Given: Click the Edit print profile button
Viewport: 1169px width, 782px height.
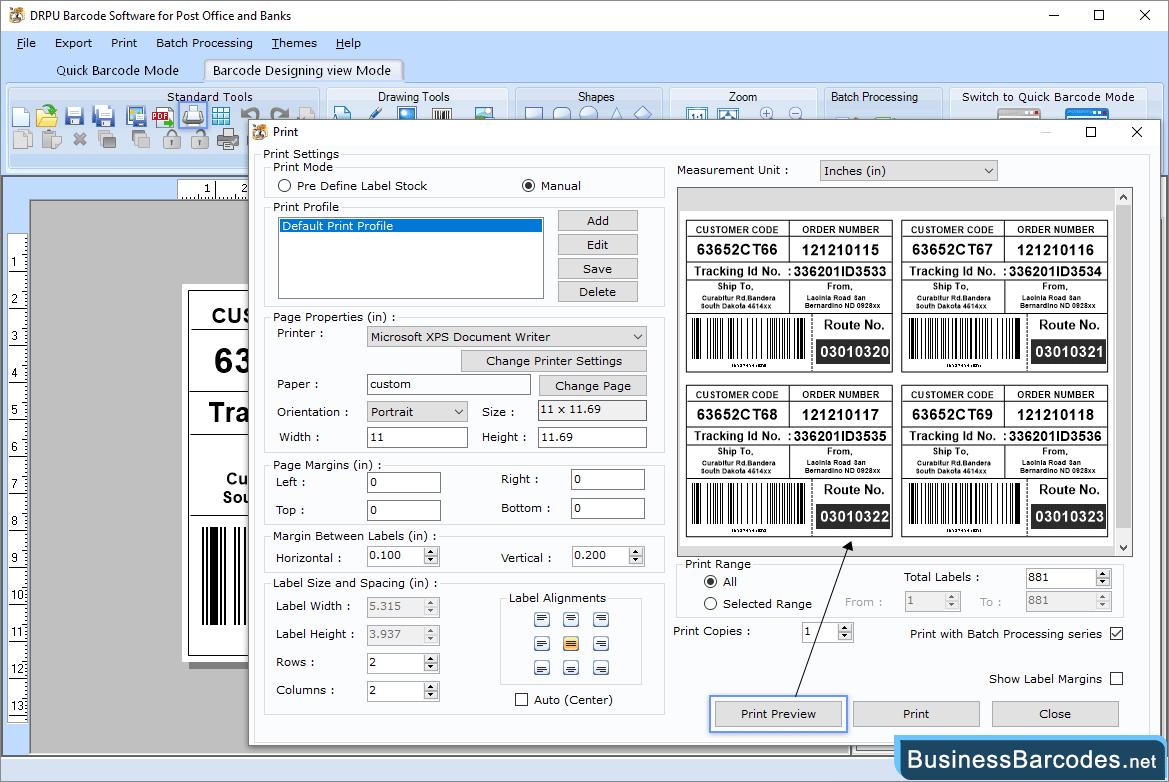Looking at the screenshot, I should pyautogui.click(x=598, y=245).
